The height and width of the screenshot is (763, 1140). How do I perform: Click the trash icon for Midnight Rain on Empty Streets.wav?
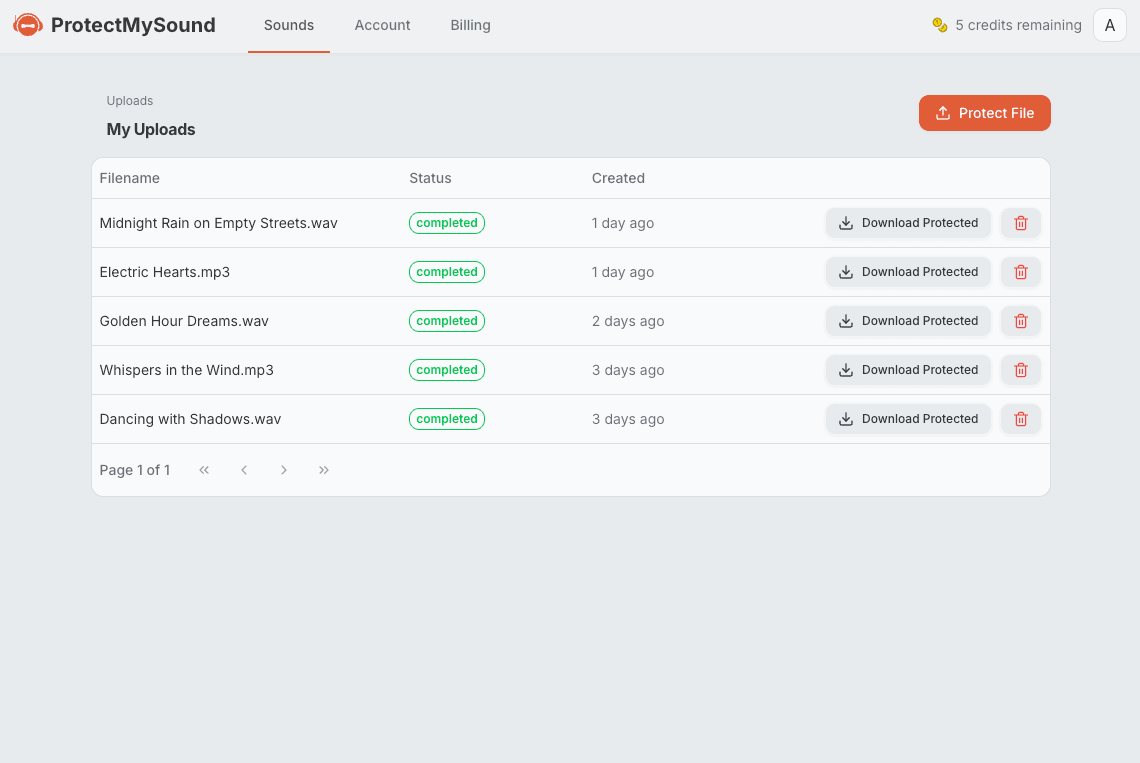click(1020, 222)
